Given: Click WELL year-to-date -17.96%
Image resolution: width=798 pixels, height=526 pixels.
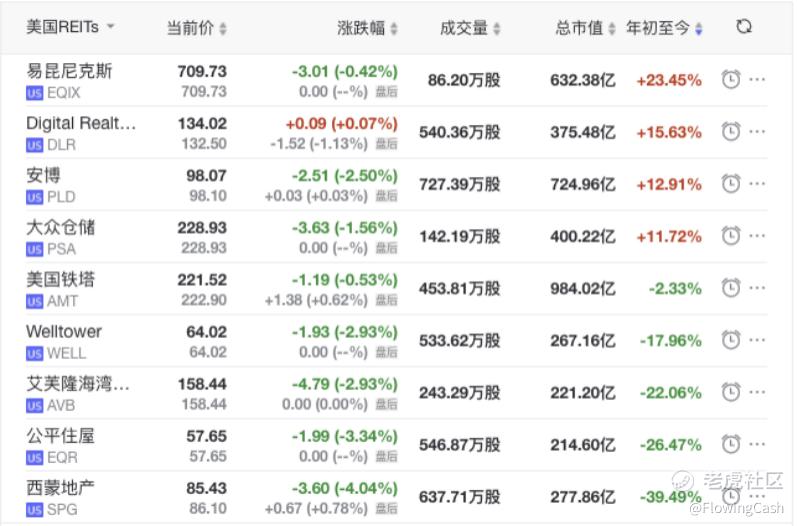Looking at the screenshot, I should point(671,341).
